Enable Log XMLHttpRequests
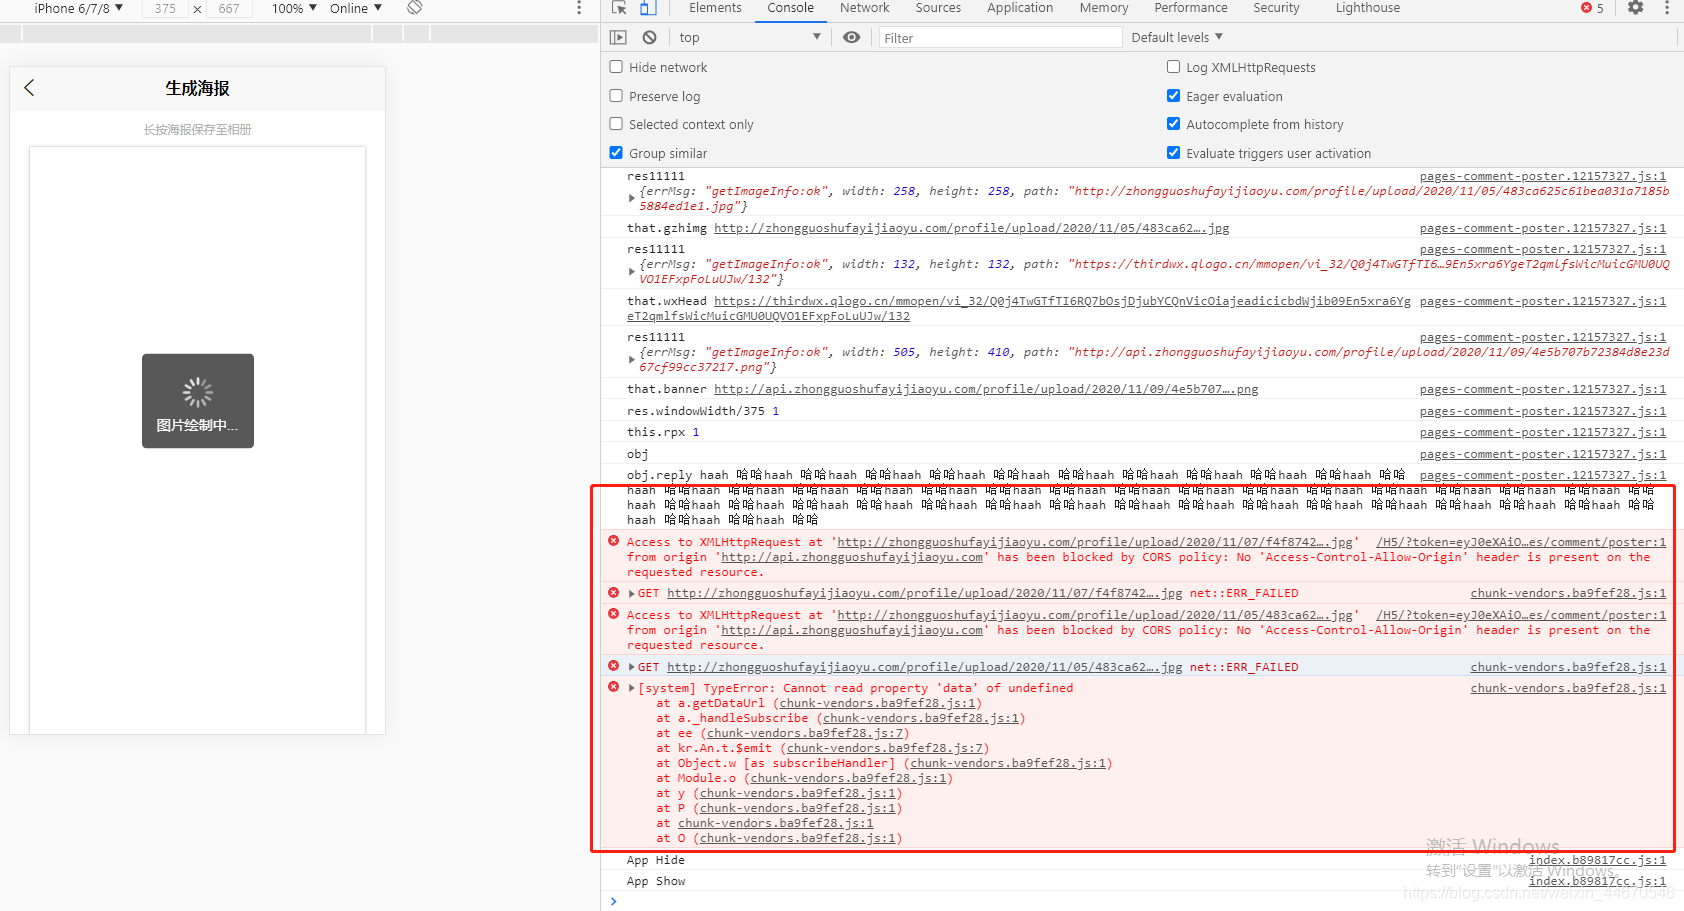Viewport: 1684px width, 911px height. point(1172,67)
